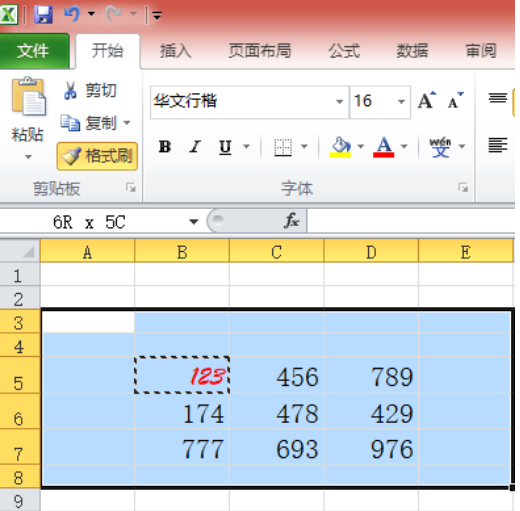Click the 剪切 (Cut) button
Image resolution: width=520 pixels, height=511 pixels.
click(x=90, y=91)
